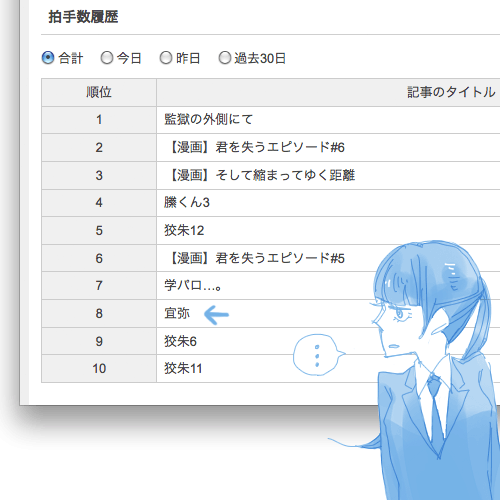
Task: Click the article title 宜弥
Action: point(177,313)
